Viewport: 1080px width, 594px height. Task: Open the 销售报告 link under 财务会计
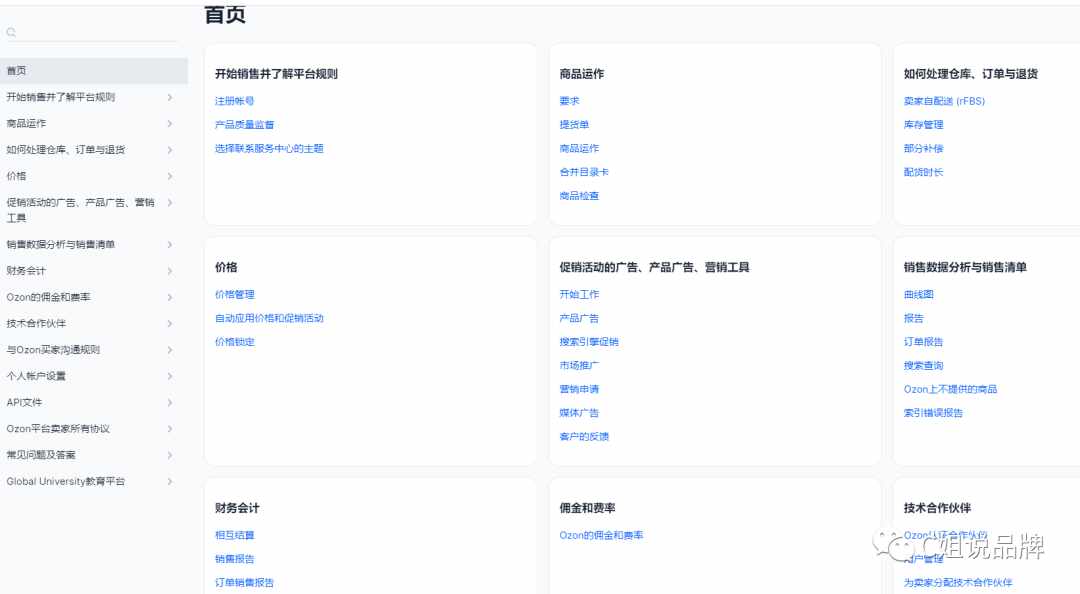coord(235,559)
